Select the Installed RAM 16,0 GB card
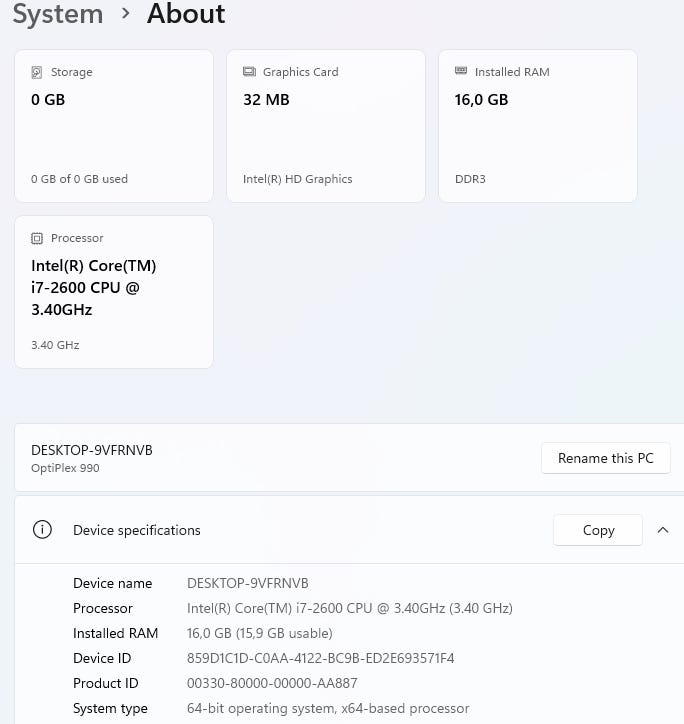Viewport: 684px width, 724px height. click(538, 126)
